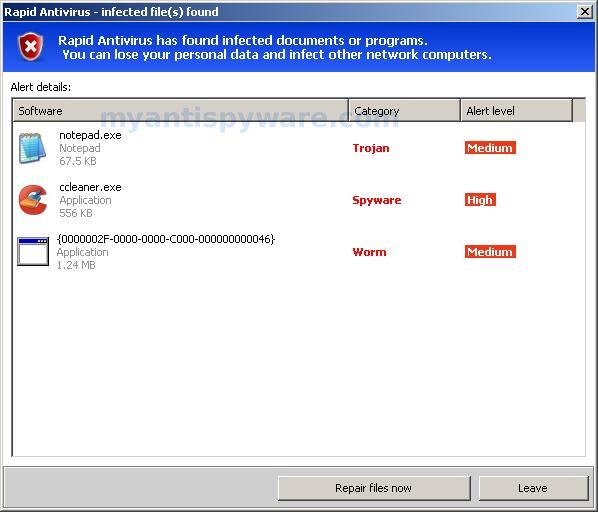Click the High alert level badge
Screen dimensions: 598x512
click(x=480, y=200)
